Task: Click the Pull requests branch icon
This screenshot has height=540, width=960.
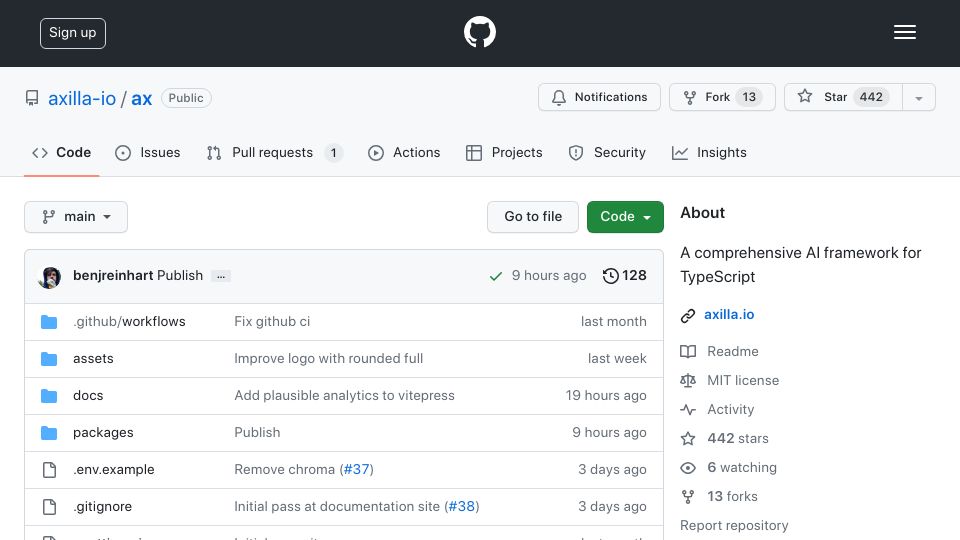Action: coord(214,152)
